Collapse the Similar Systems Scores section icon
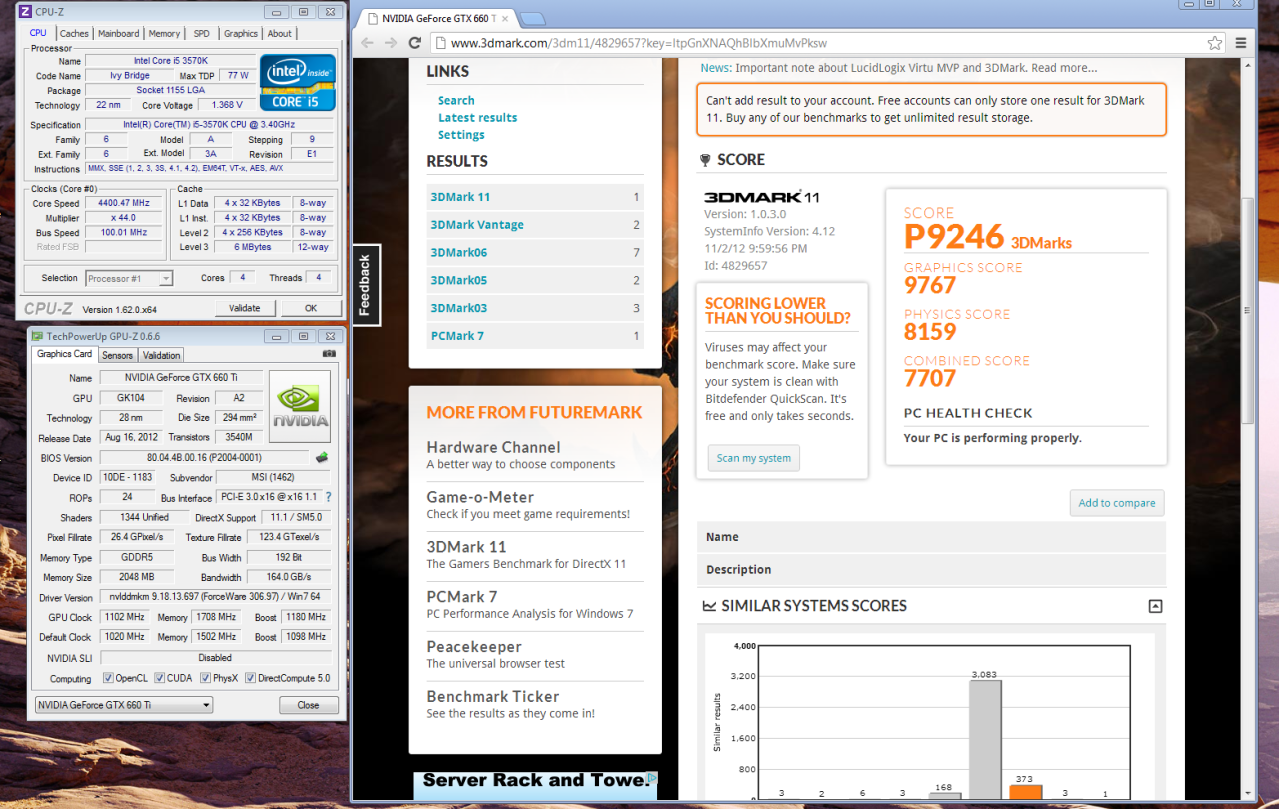Screen dimensions: 1279x809 click(x=1156, y=606)
